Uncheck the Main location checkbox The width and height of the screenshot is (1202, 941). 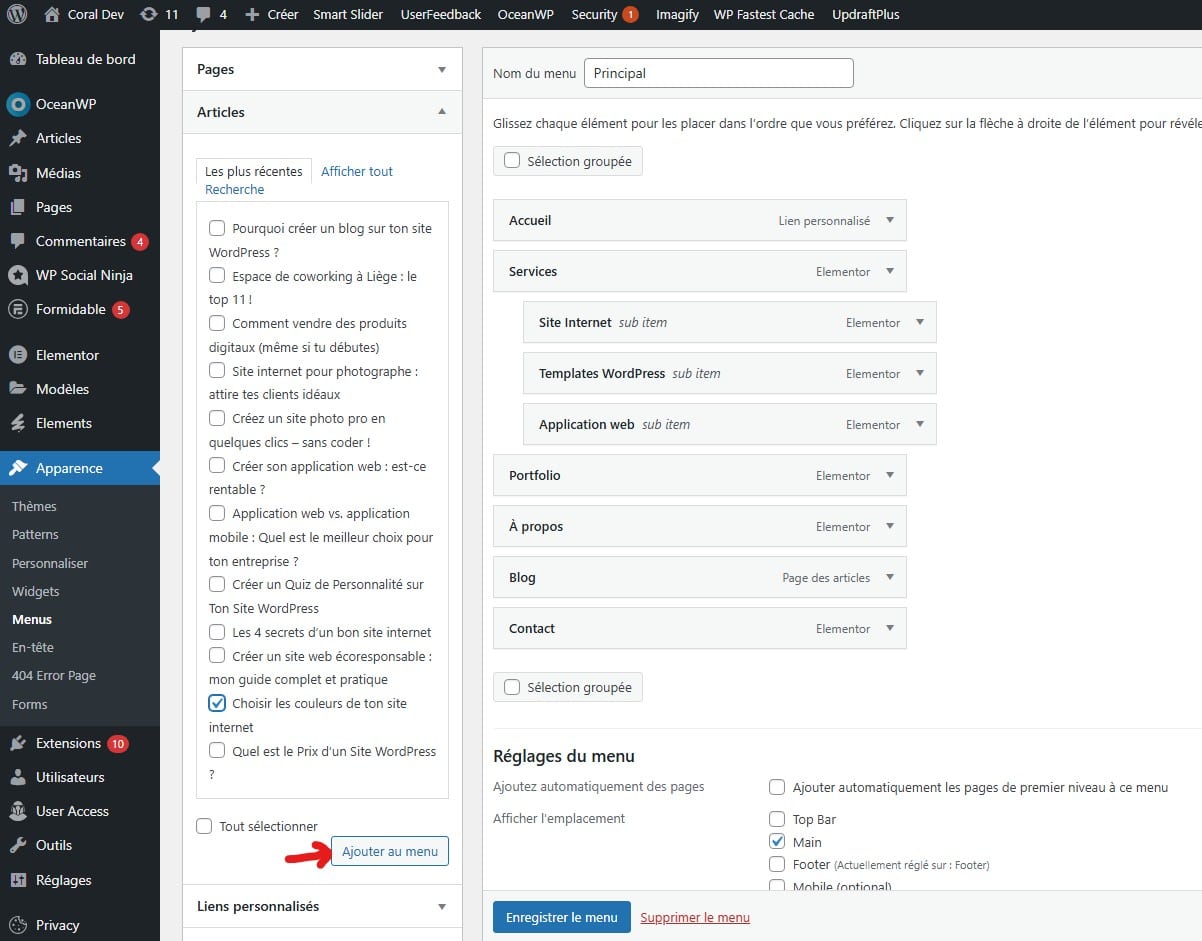tap(777, 842)
